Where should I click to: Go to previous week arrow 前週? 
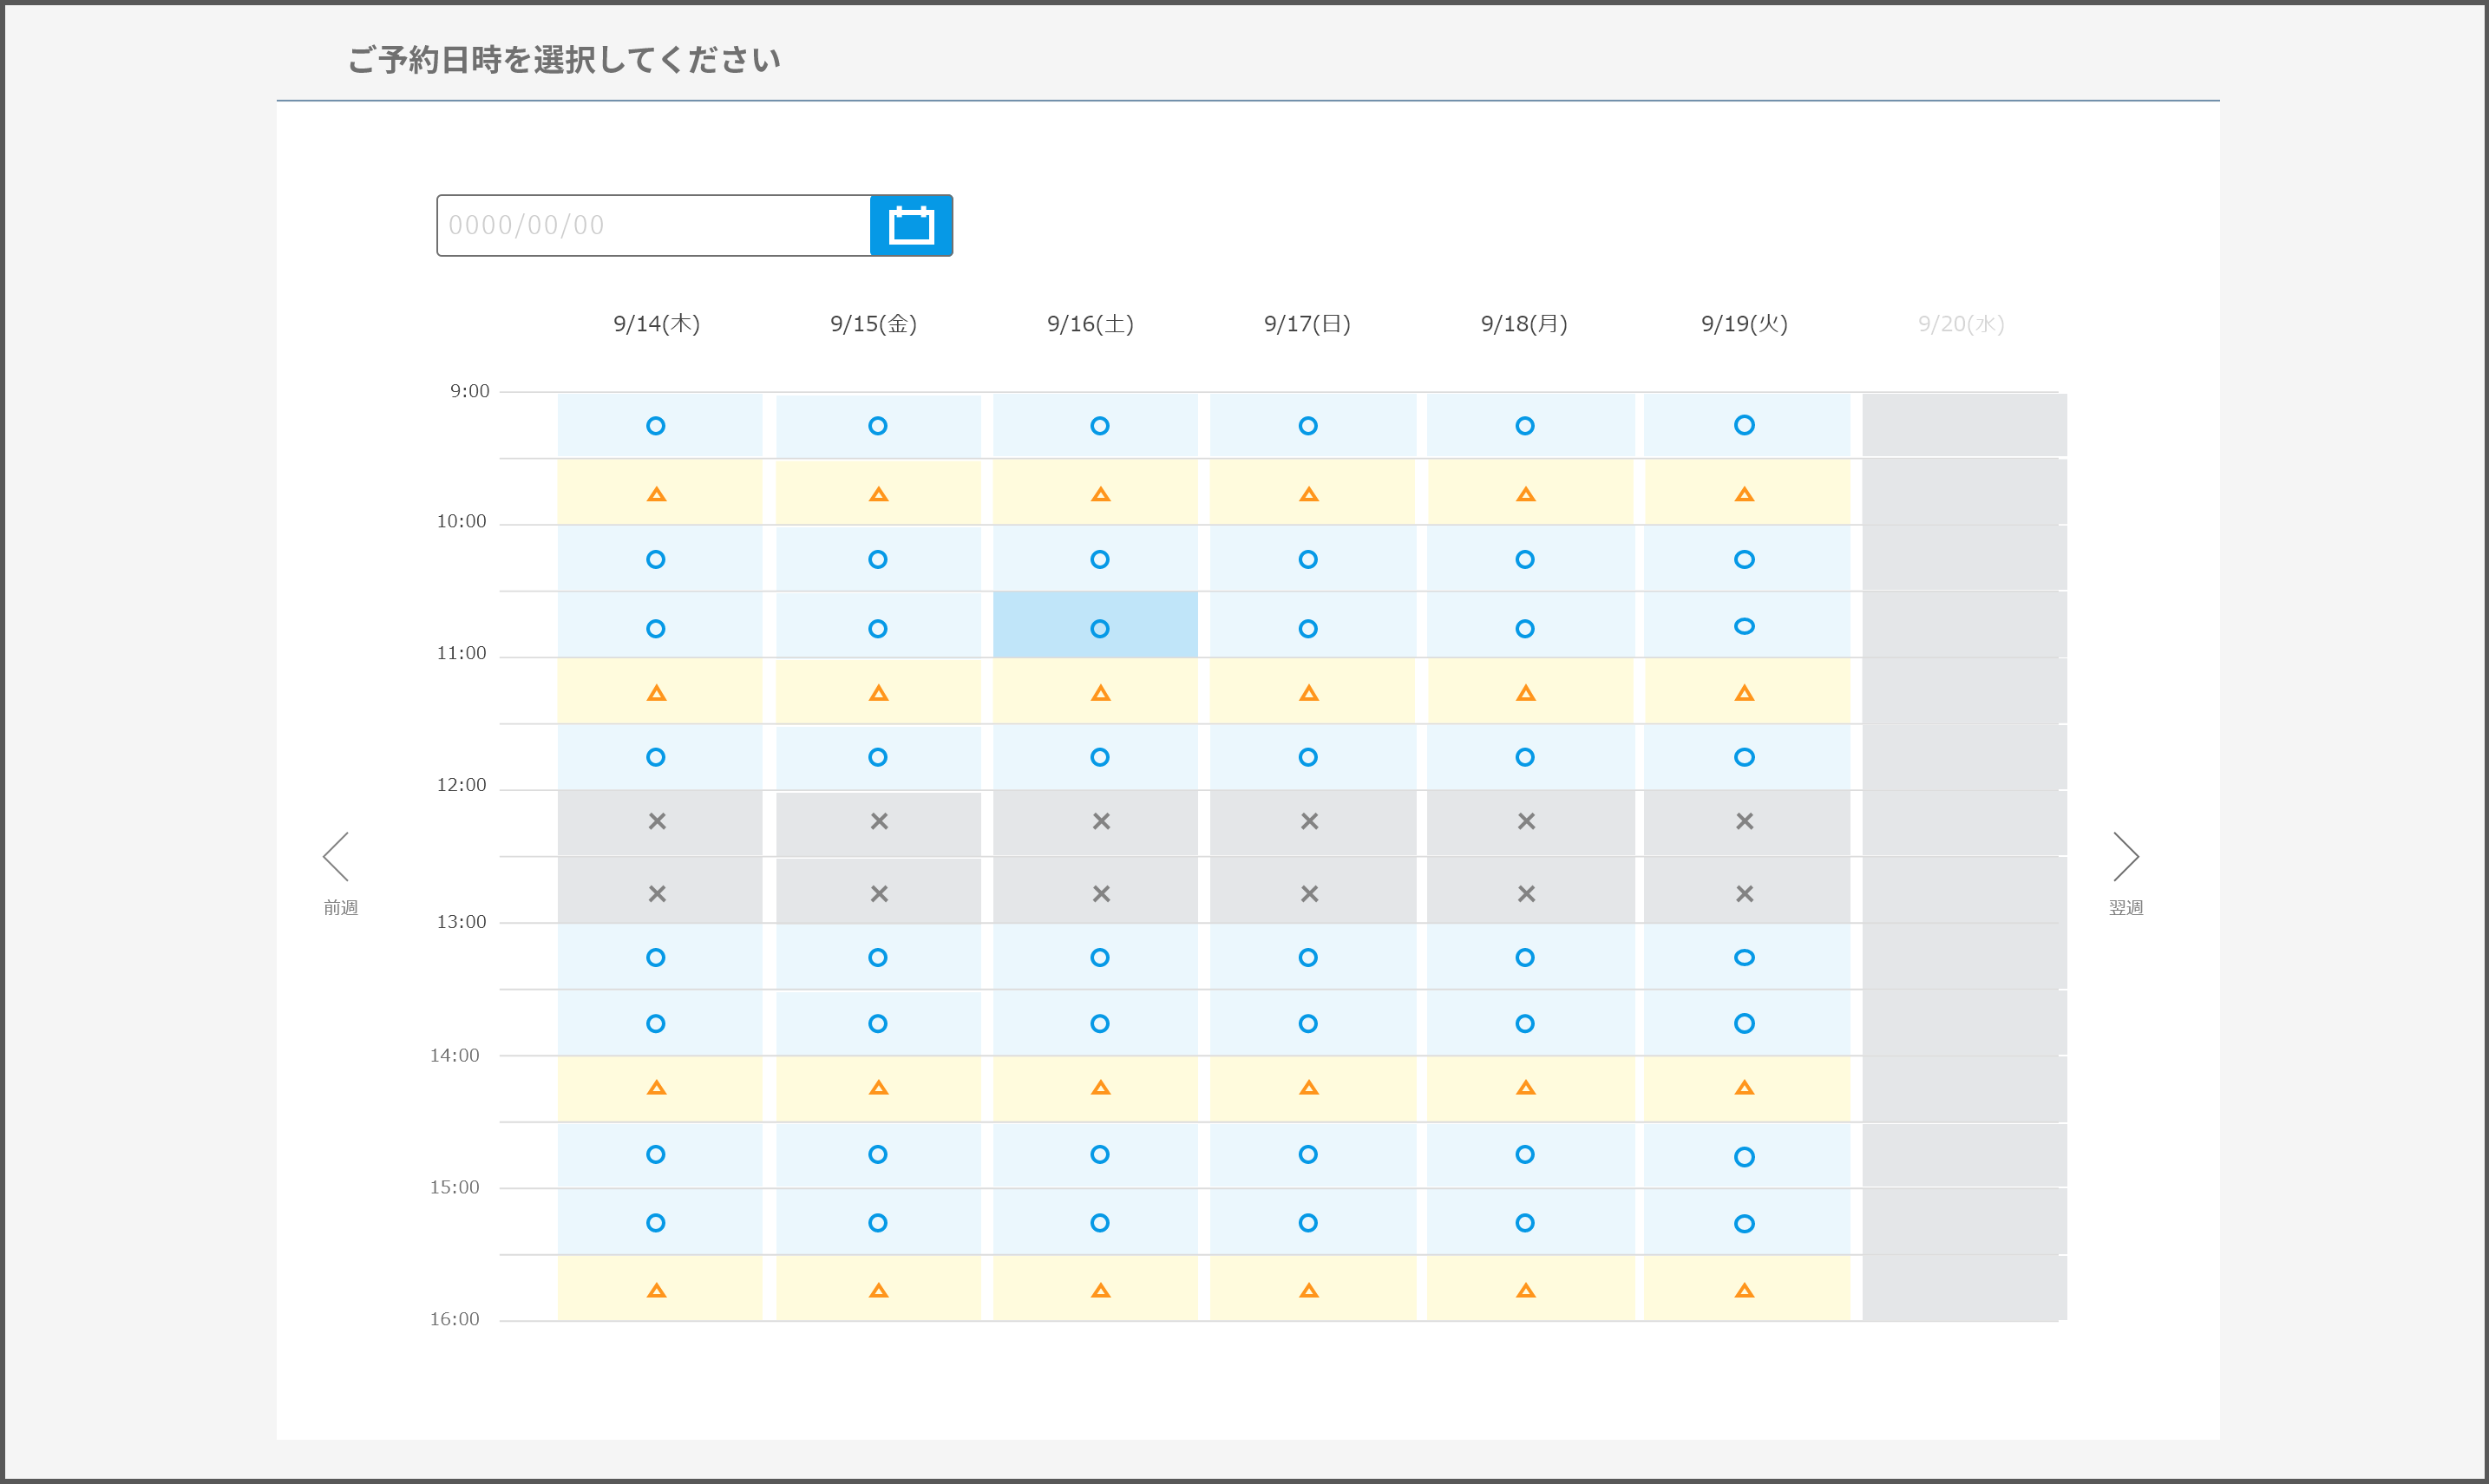click(337, 858)
